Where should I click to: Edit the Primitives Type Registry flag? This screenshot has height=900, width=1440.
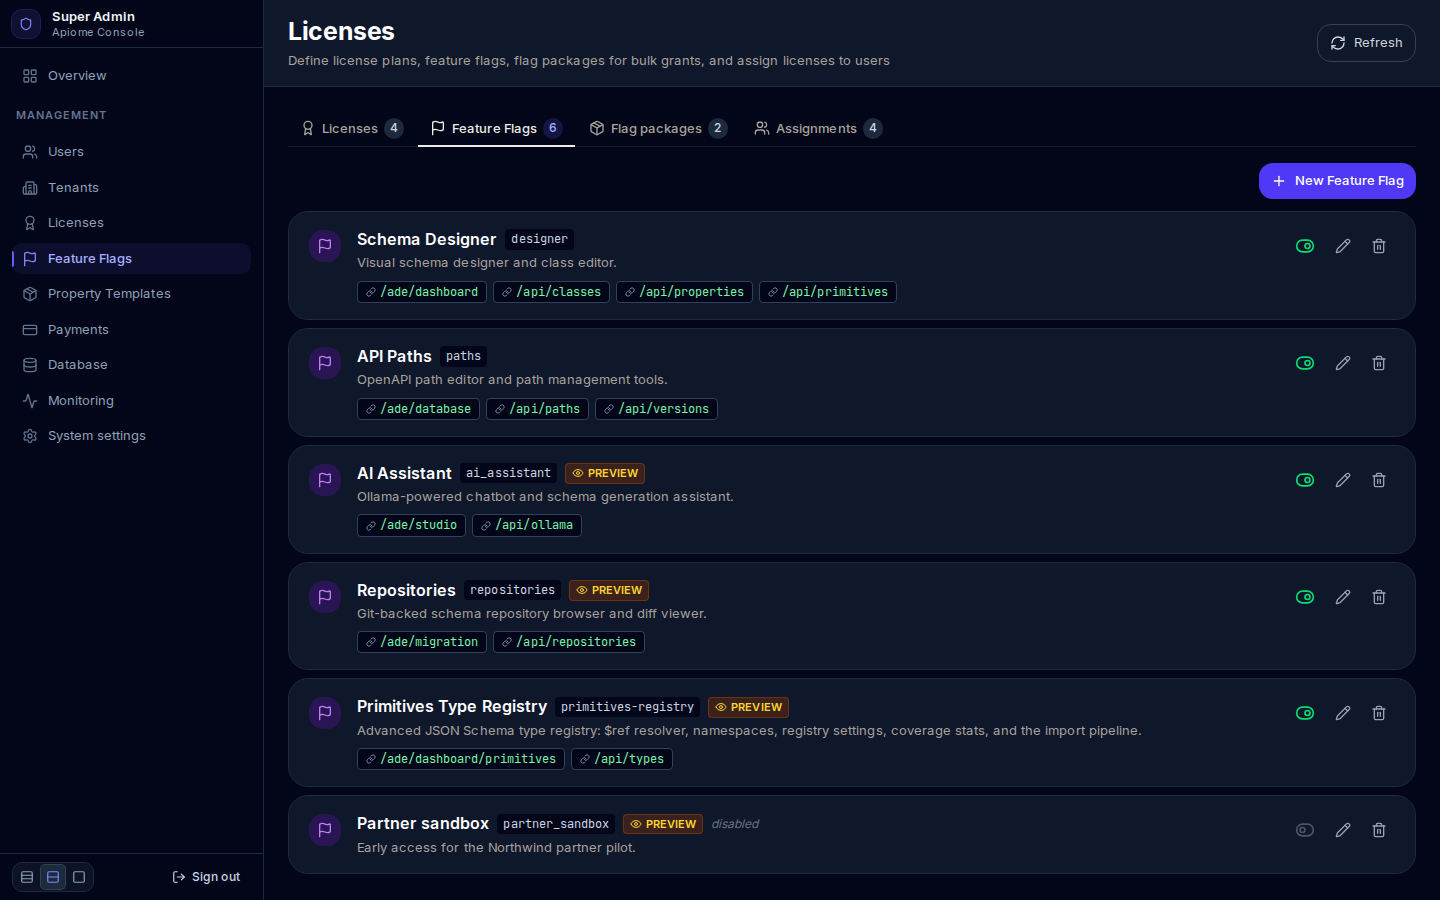1343,713
